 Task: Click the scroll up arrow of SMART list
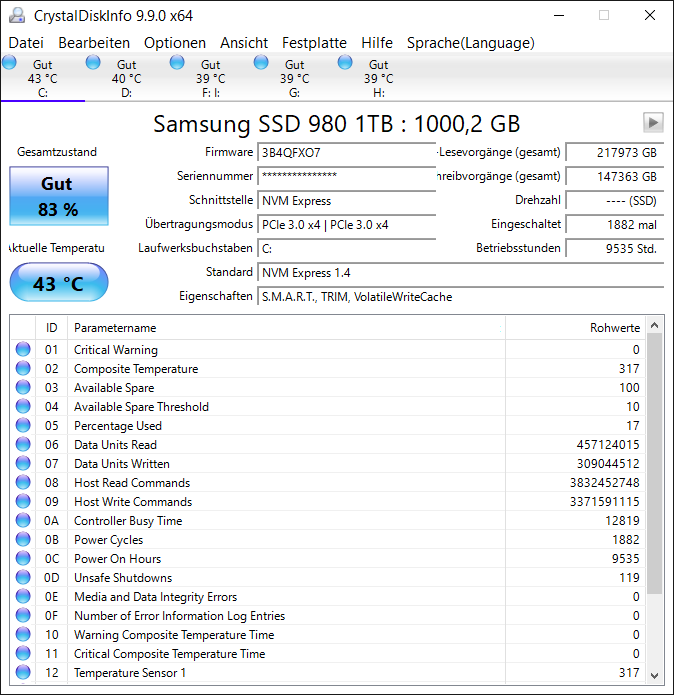point(655,325)
